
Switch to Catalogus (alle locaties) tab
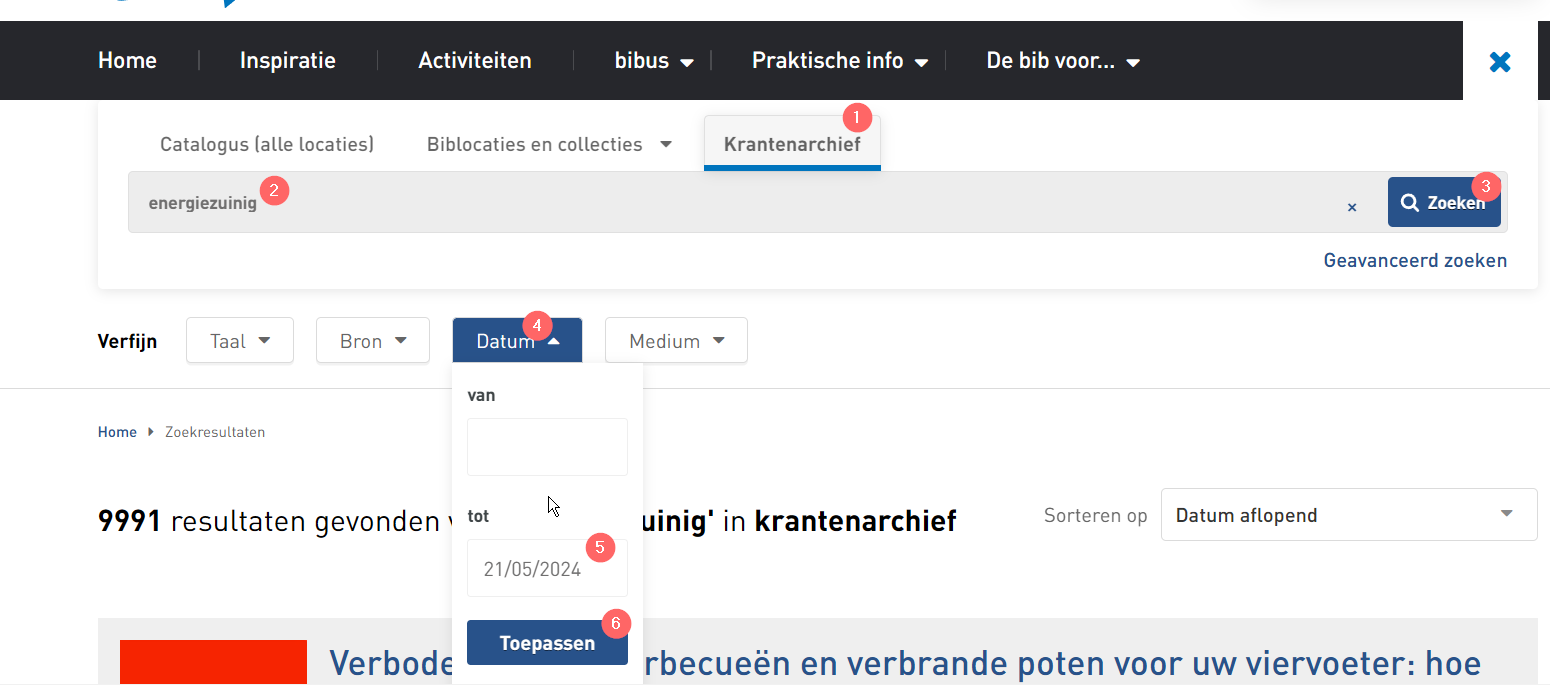pyautogui.click(x=267, y=144)
